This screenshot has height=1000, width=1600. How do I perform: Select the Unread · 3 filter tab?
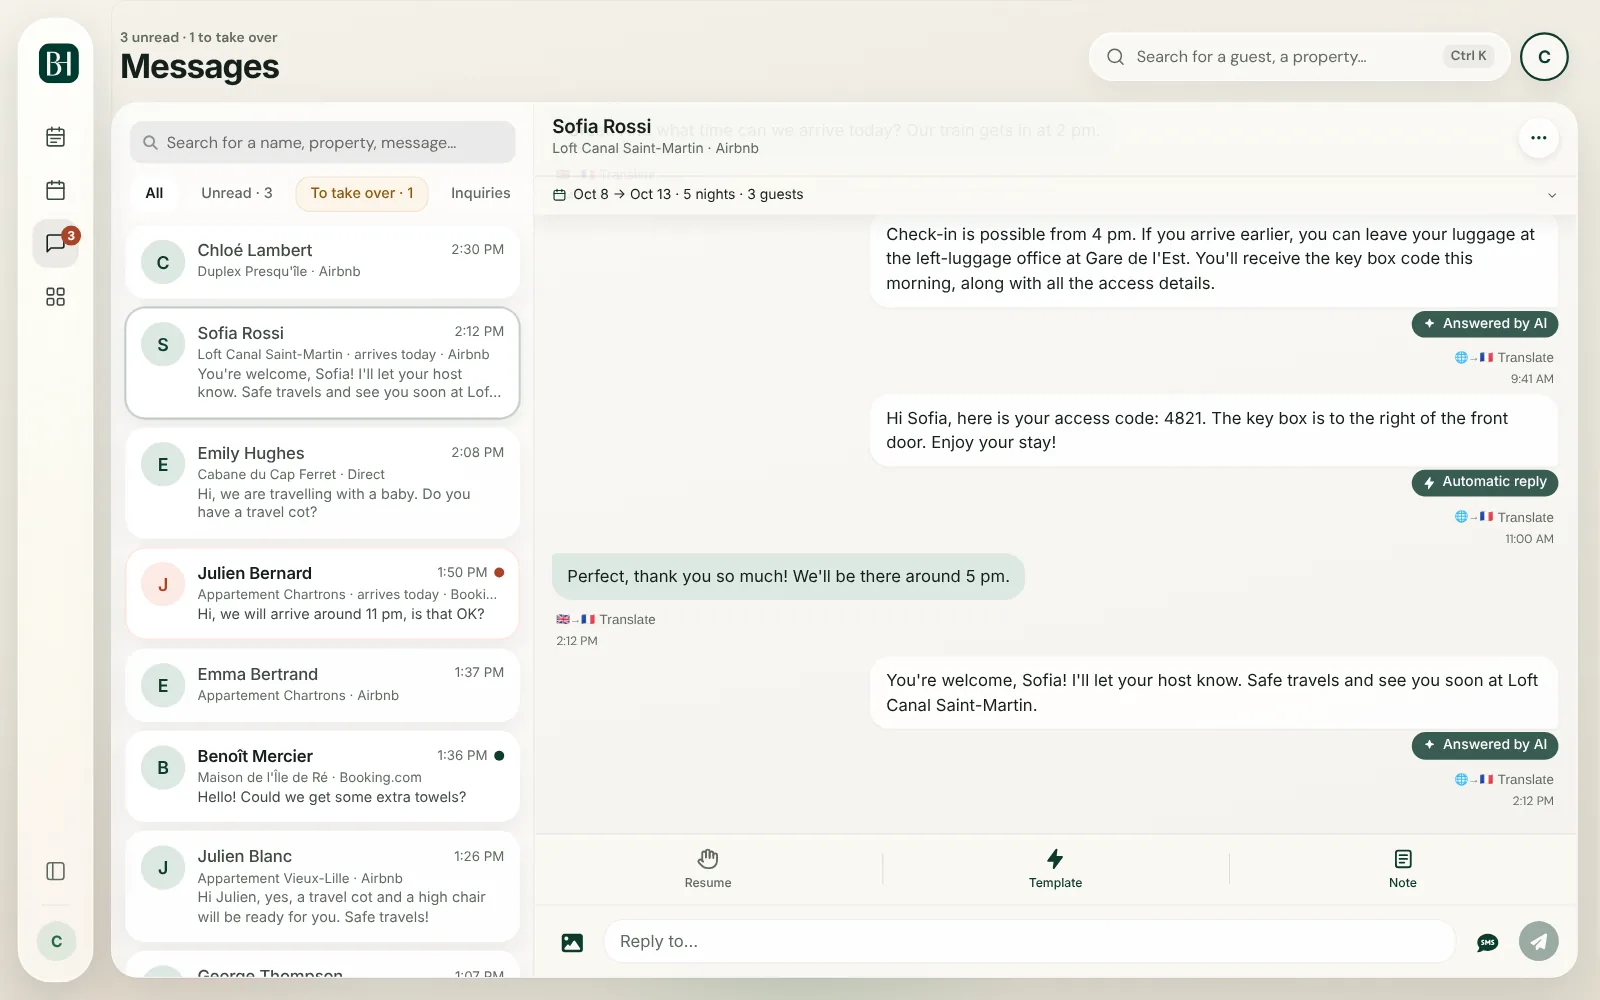[237, 193]
